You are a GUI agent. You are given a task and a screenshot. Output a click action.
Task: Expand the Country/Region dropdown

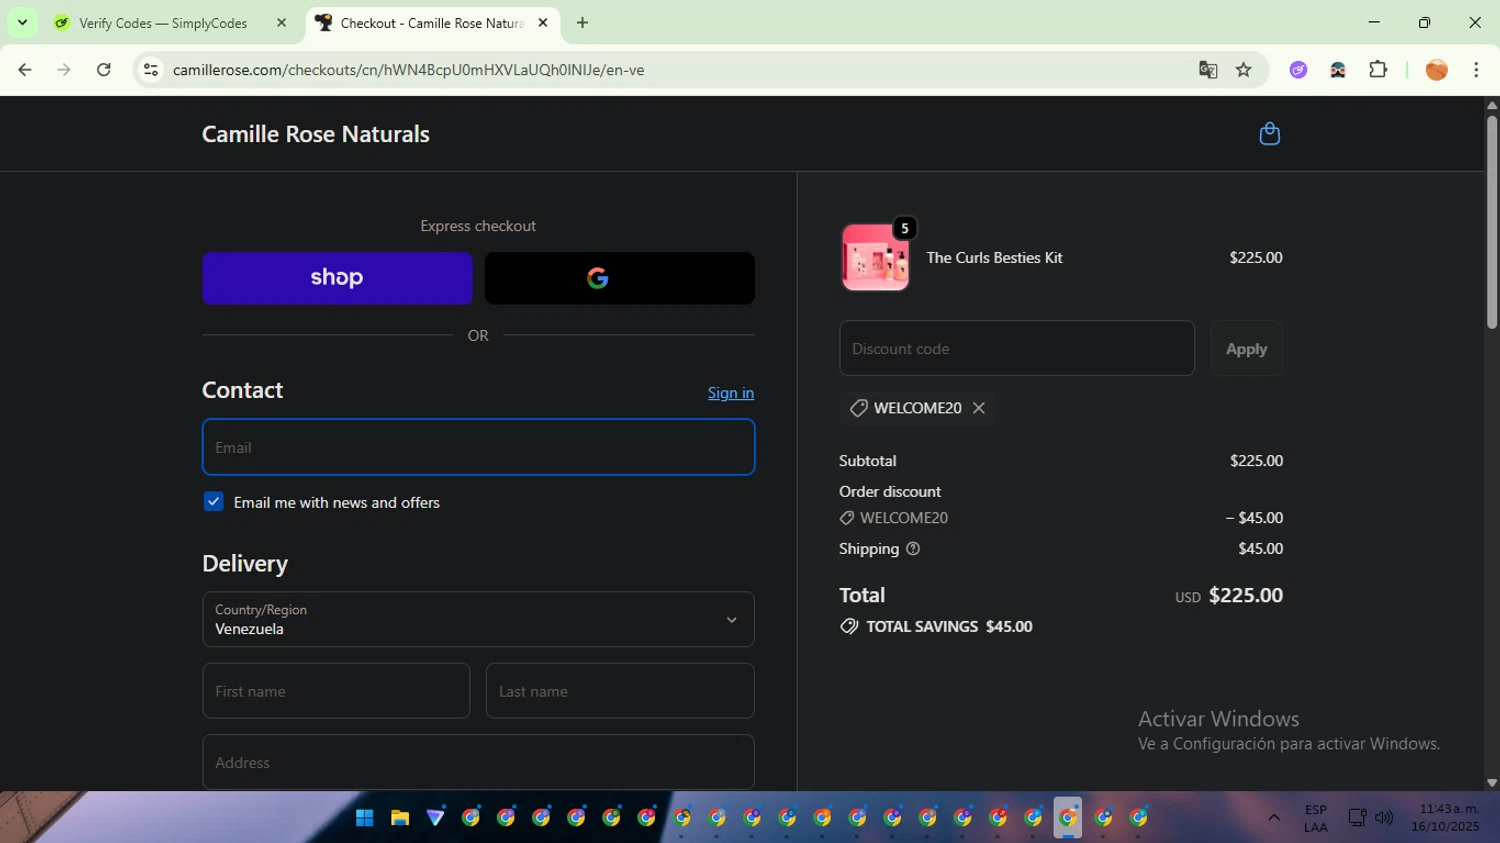coord(478,620)
